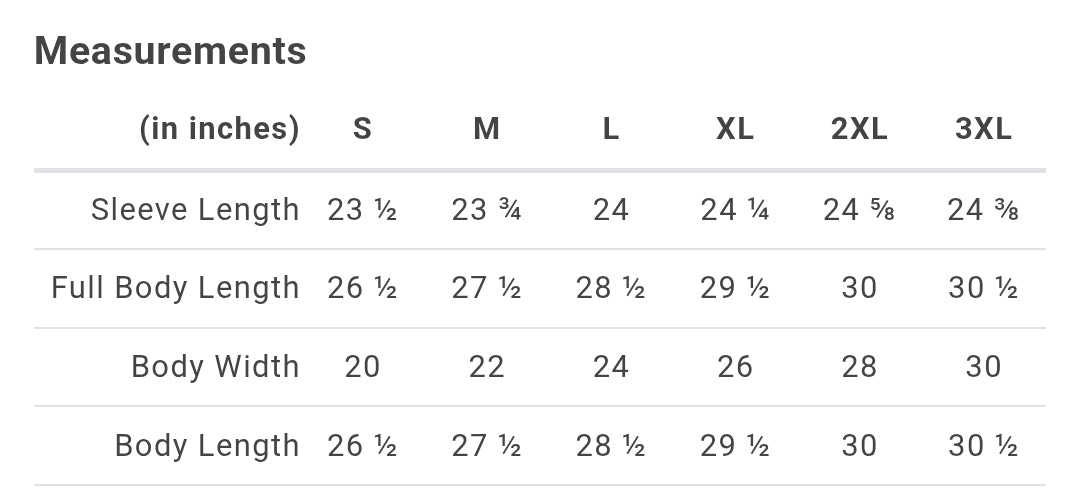Select the 3XL size column header
Screen dimensions: 1080x498
click(983, 129)
